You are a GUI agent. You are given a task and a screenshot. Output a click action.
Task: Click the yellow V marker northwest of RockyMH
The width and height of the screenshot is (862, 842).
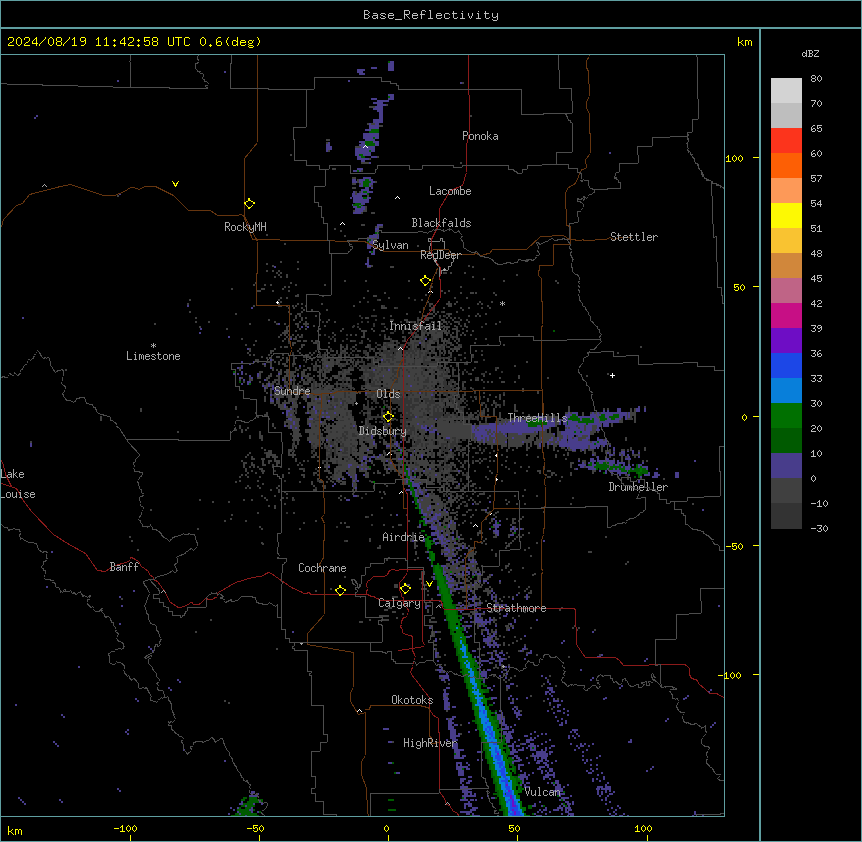pyautogui.click(x=175, y=184)
